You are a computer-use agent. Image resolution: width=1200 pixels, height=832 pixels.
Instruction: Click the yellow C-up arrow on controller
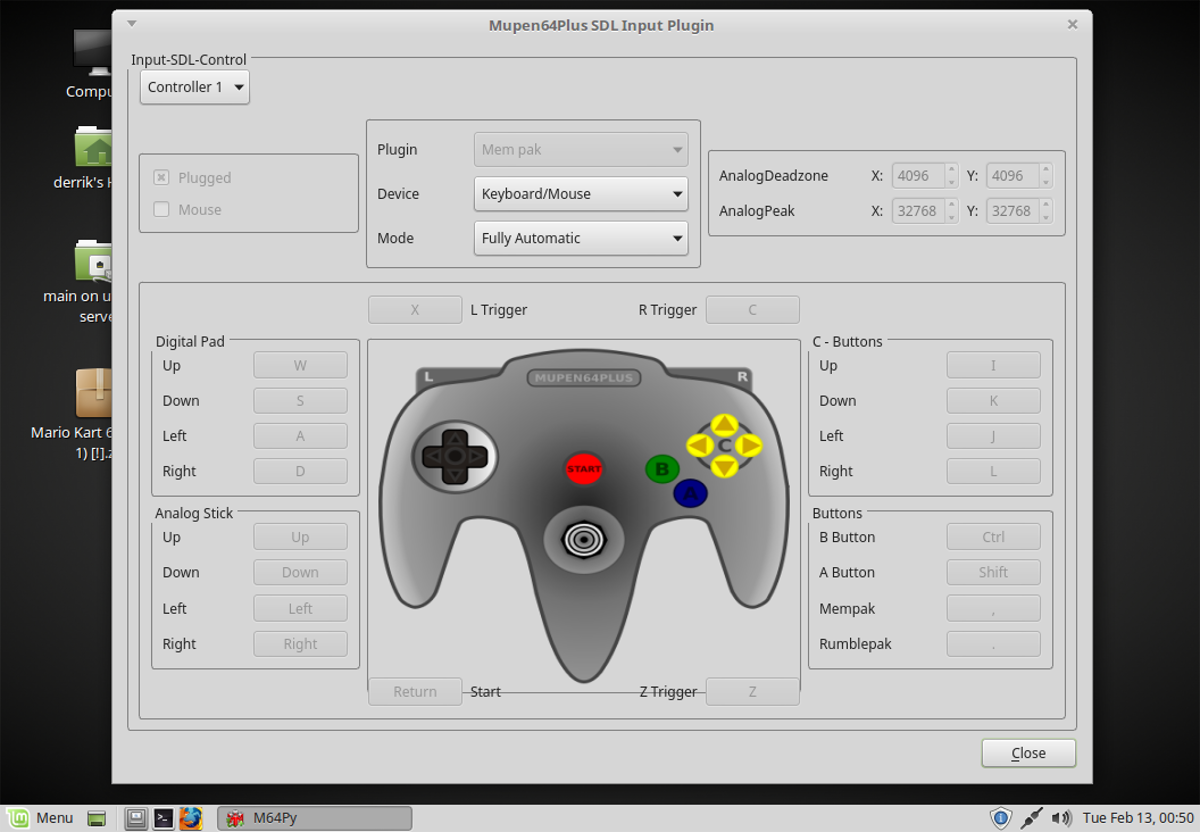pos(725,424)
